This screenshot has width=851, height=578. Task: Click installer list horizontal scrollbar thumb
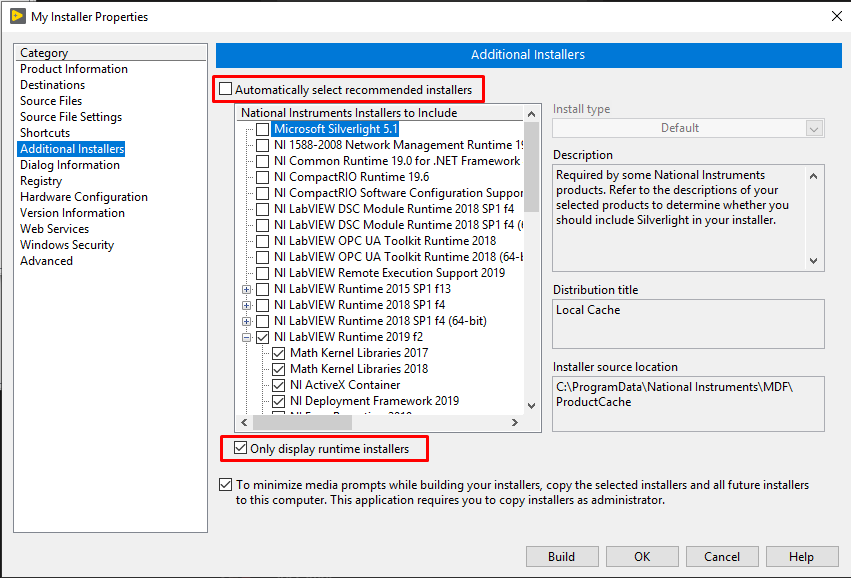302,422
